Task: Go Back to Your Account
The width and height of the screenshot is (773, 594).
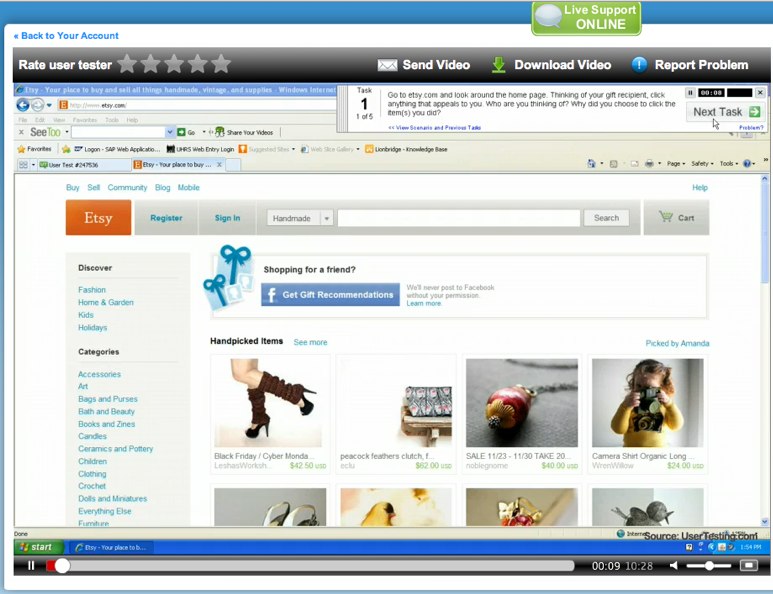Action: click(x=66, y=35)
